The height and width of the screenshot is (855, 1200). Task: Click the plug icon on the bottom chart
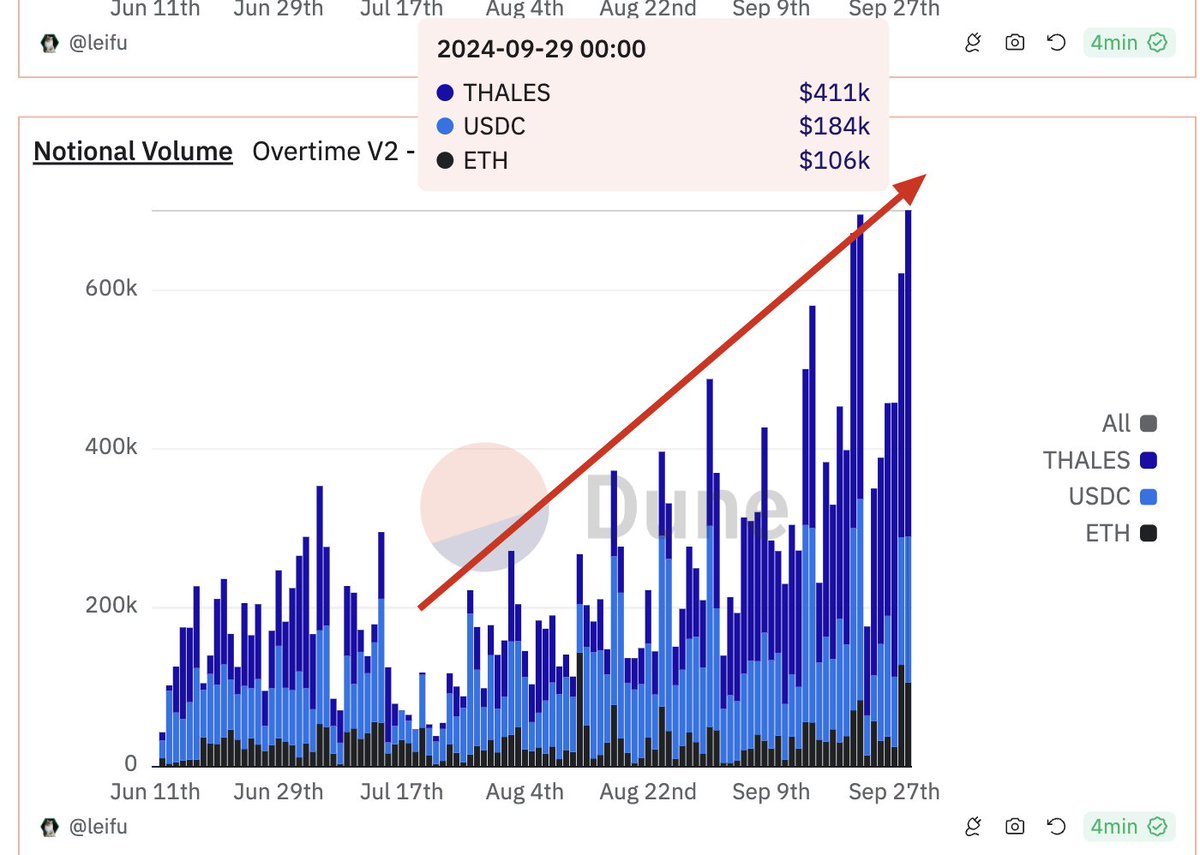click(x=973, y=827)
